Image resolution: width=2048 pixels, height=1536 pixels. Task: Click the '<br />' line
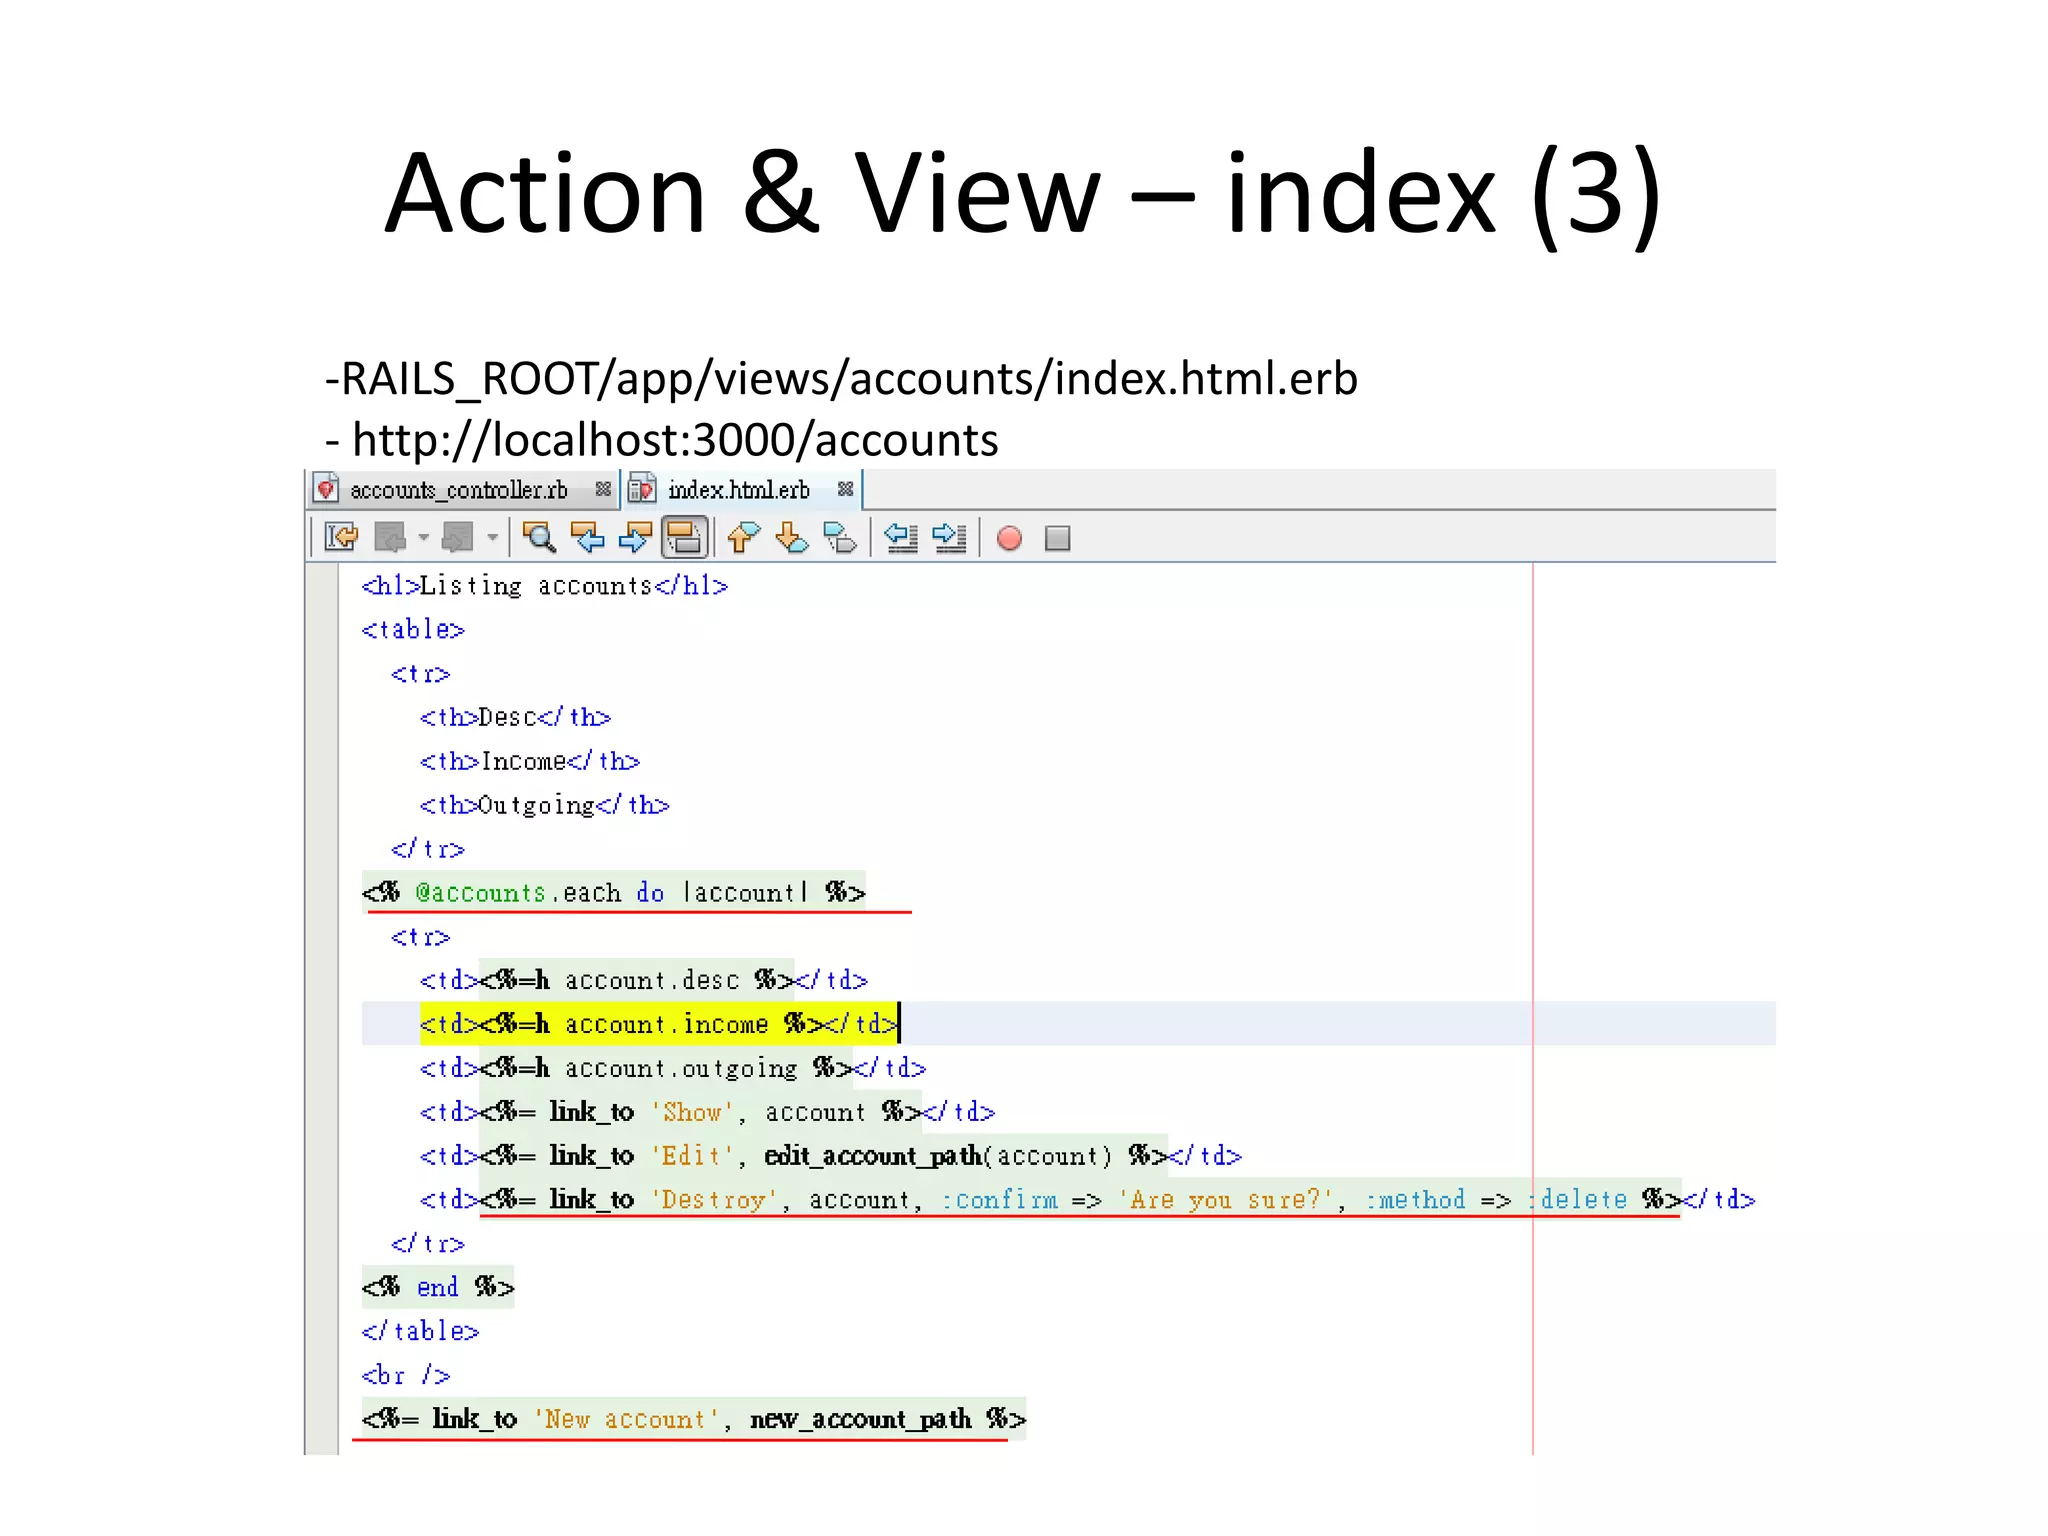click(406, 1376)
